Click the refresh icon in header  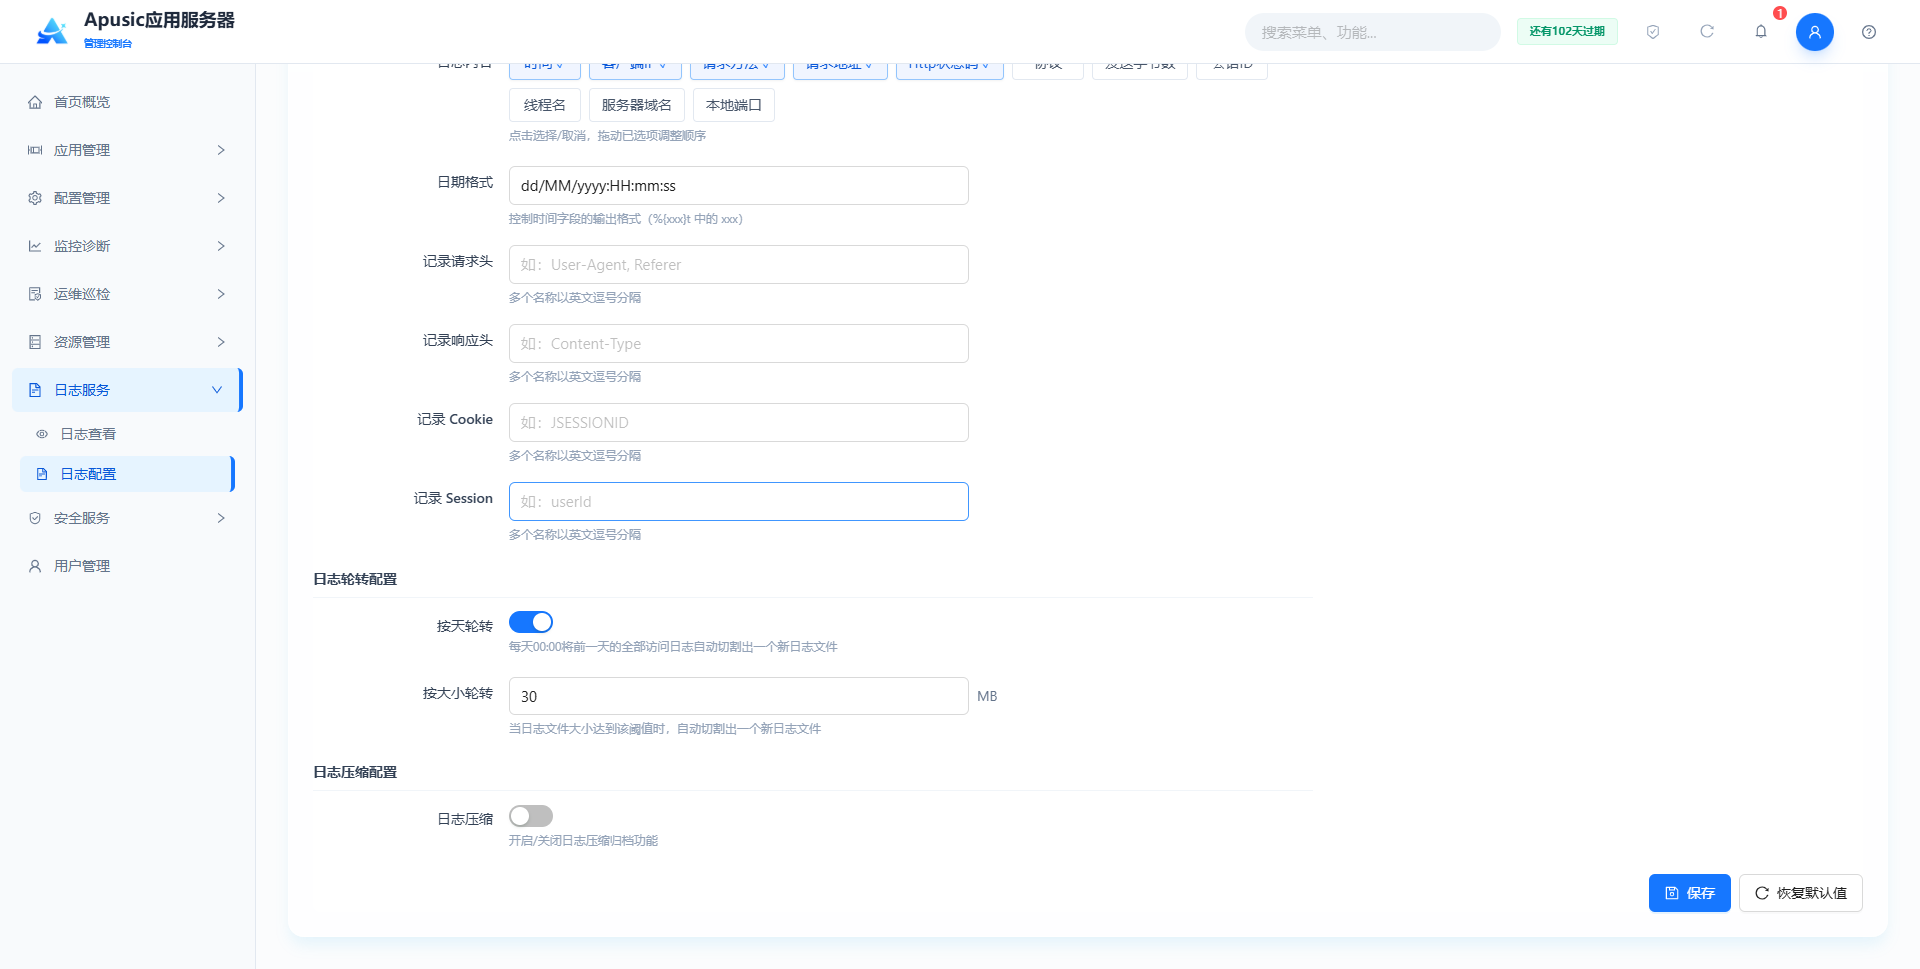[1707, 32]
